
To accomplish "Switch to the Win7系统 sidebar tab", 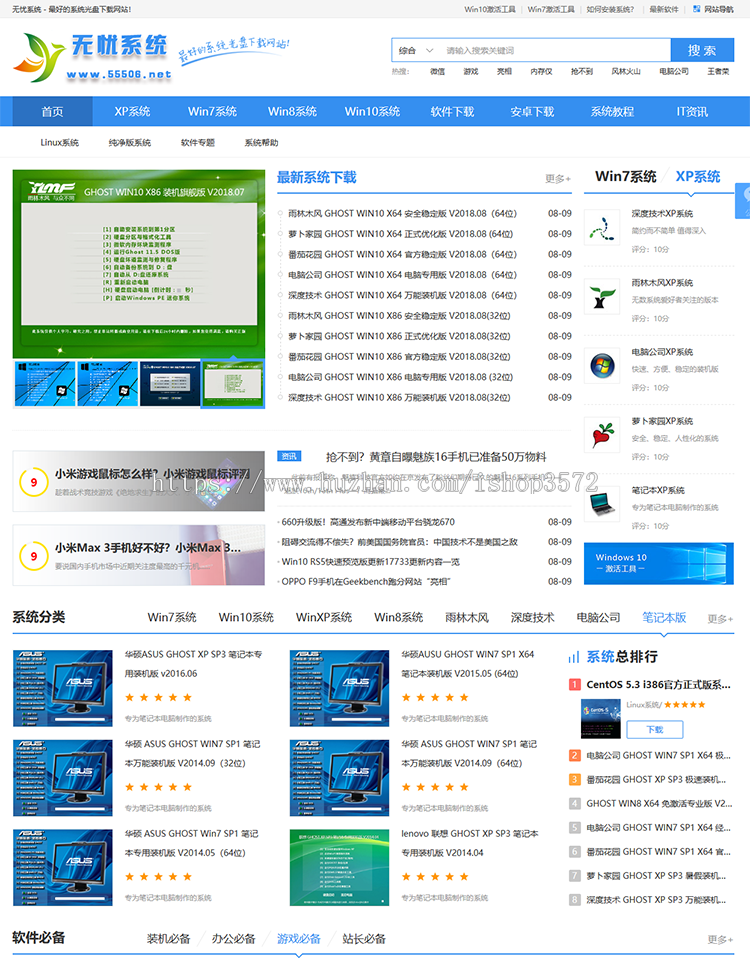I will point(626,176).
